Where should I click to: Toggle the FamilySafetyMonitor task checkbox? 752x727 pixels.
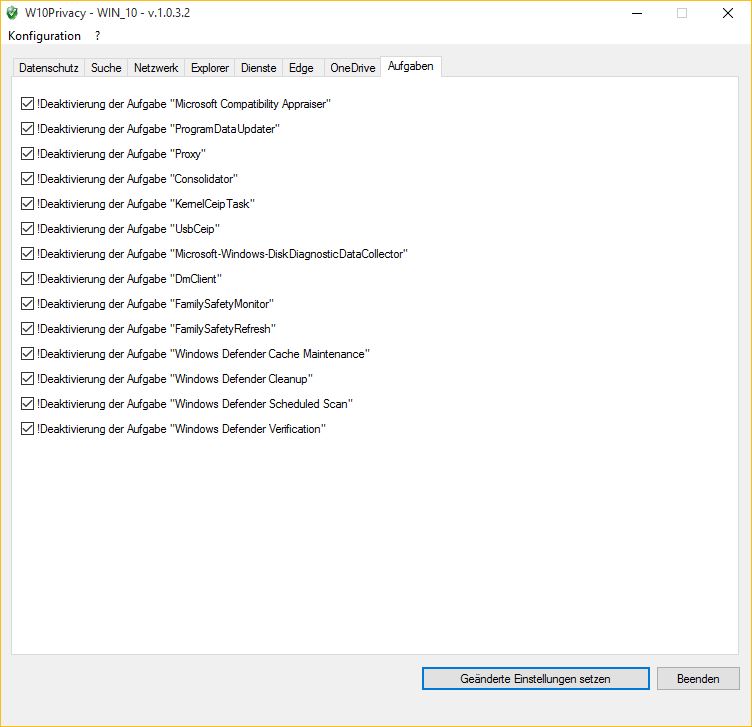point(27,304)
